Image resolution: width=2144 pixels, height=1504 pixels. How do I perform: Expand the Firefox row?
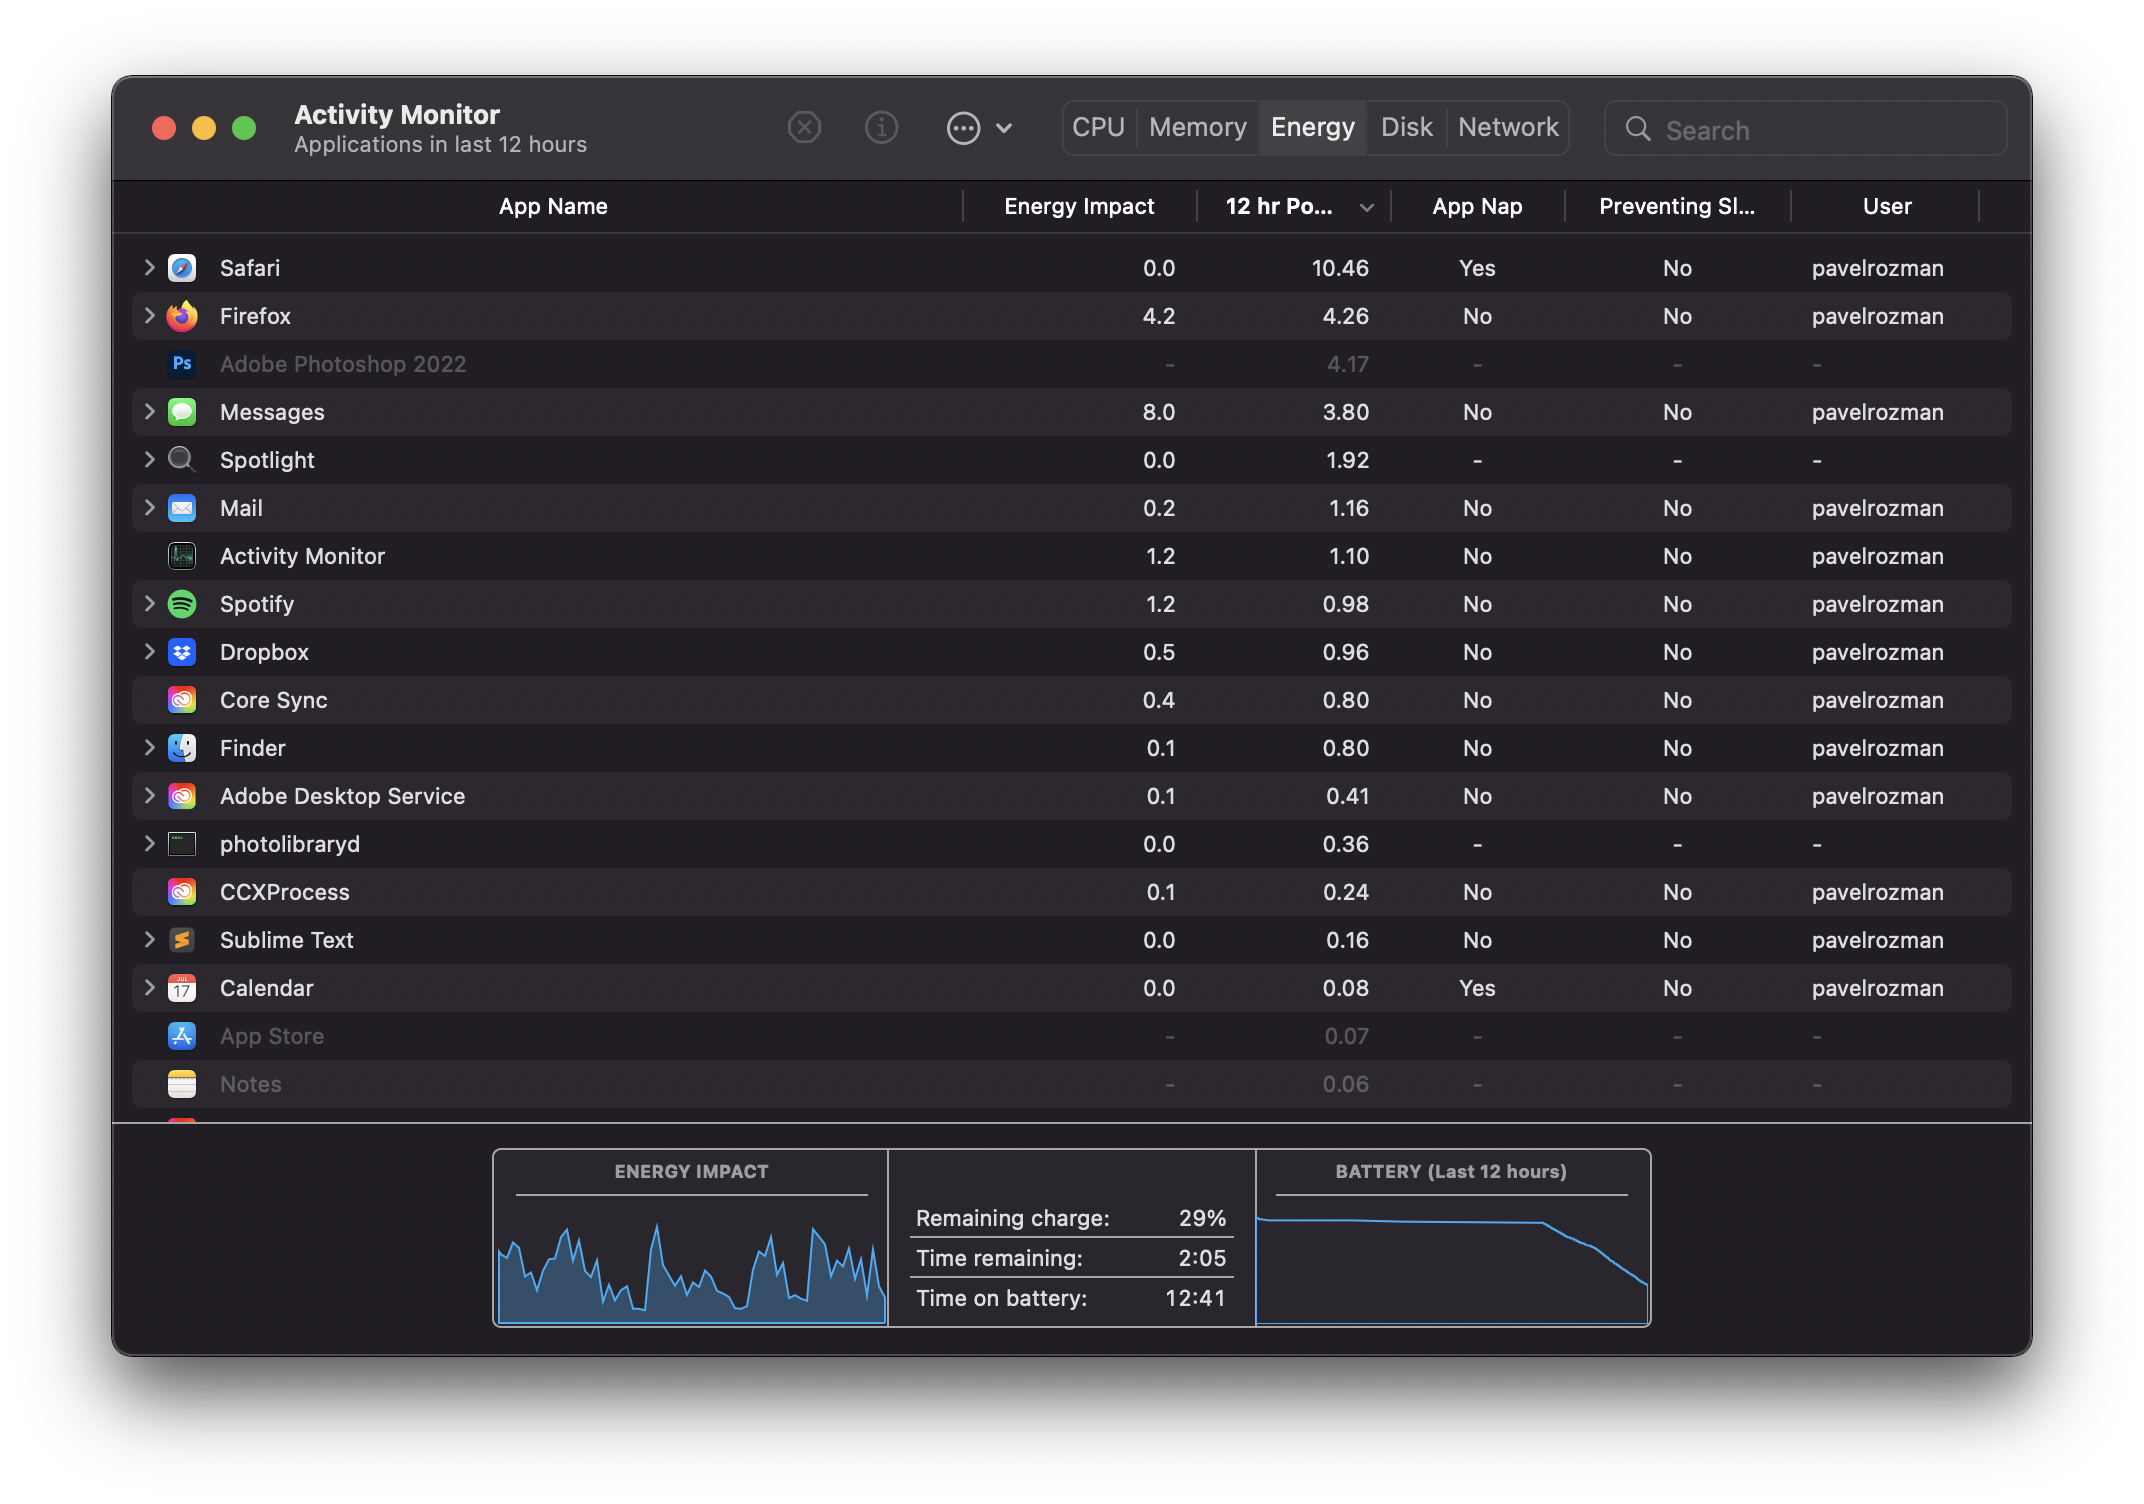pos(149,315)
